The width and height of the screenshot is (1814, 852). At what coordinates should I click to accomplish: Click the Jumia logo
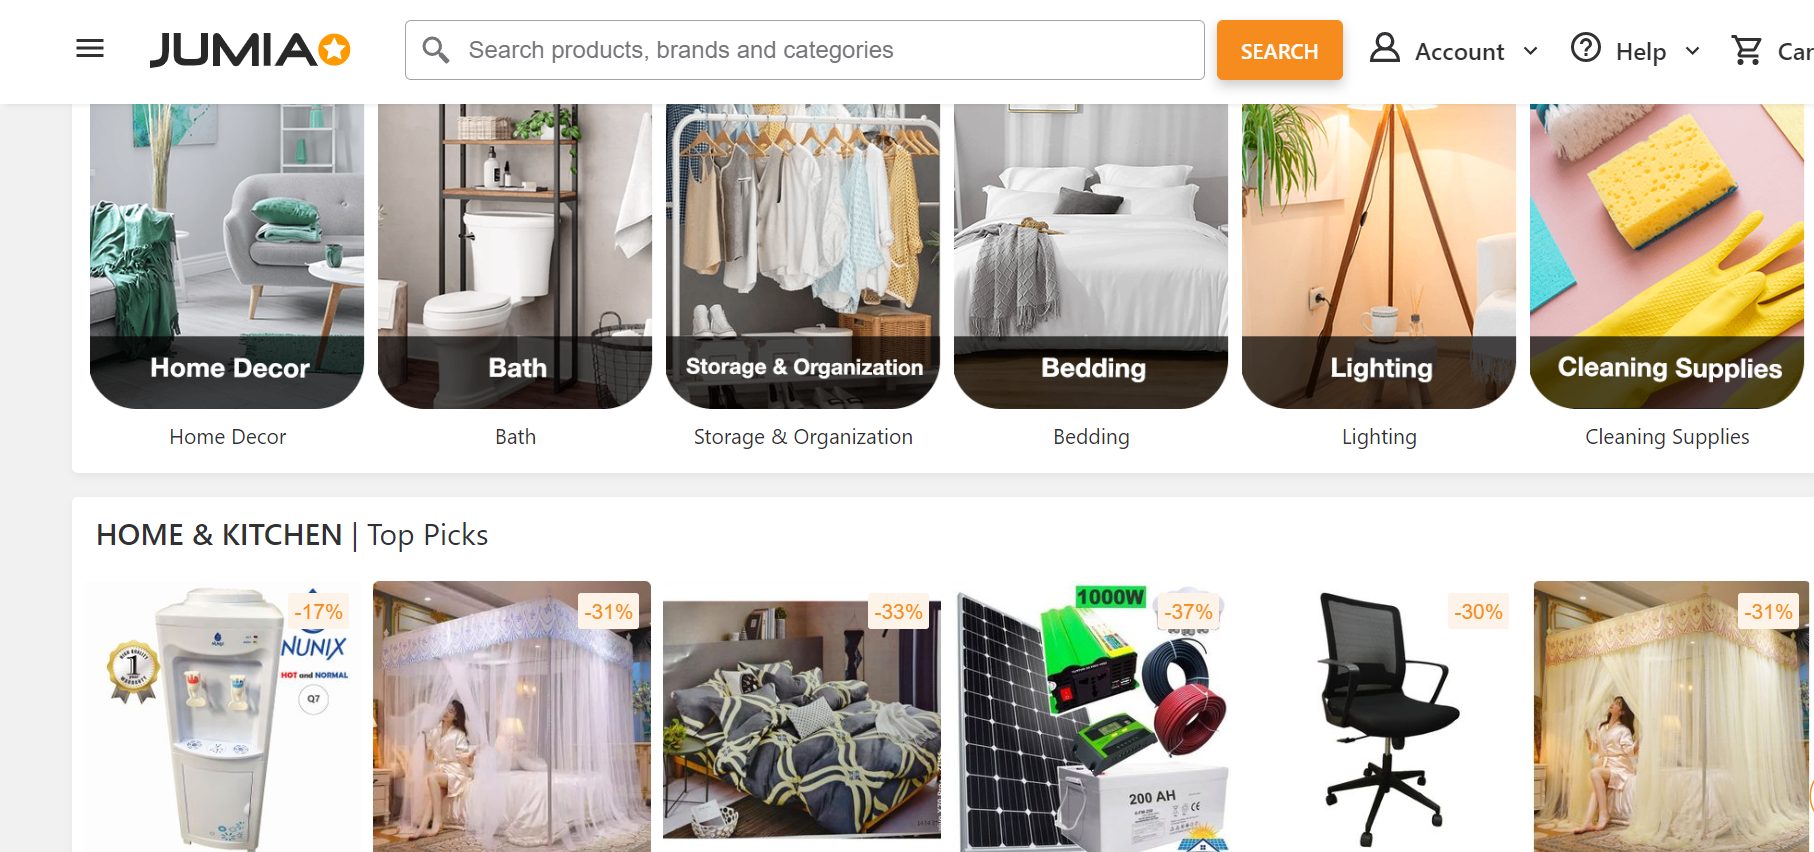(x=250, y=50)
